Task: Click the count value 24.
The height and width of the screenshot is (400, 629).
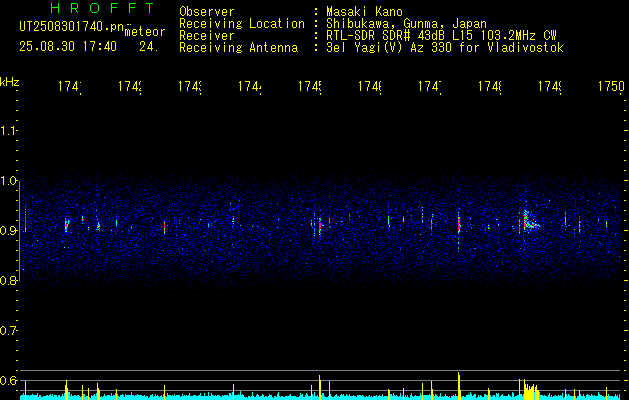Action: 149,47
